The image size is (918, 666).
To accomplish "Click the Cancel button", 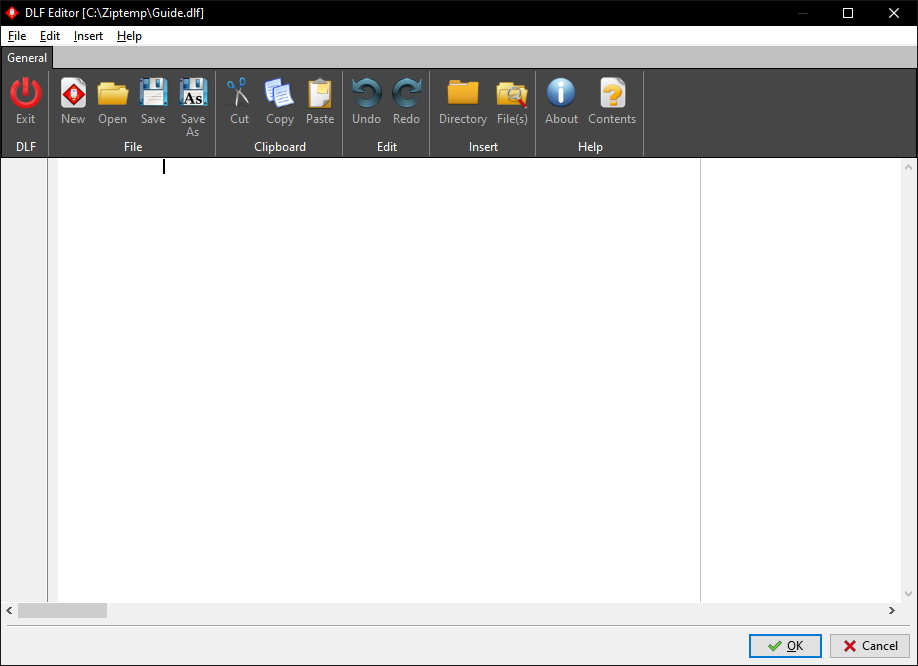I will [x=869, y=646].
